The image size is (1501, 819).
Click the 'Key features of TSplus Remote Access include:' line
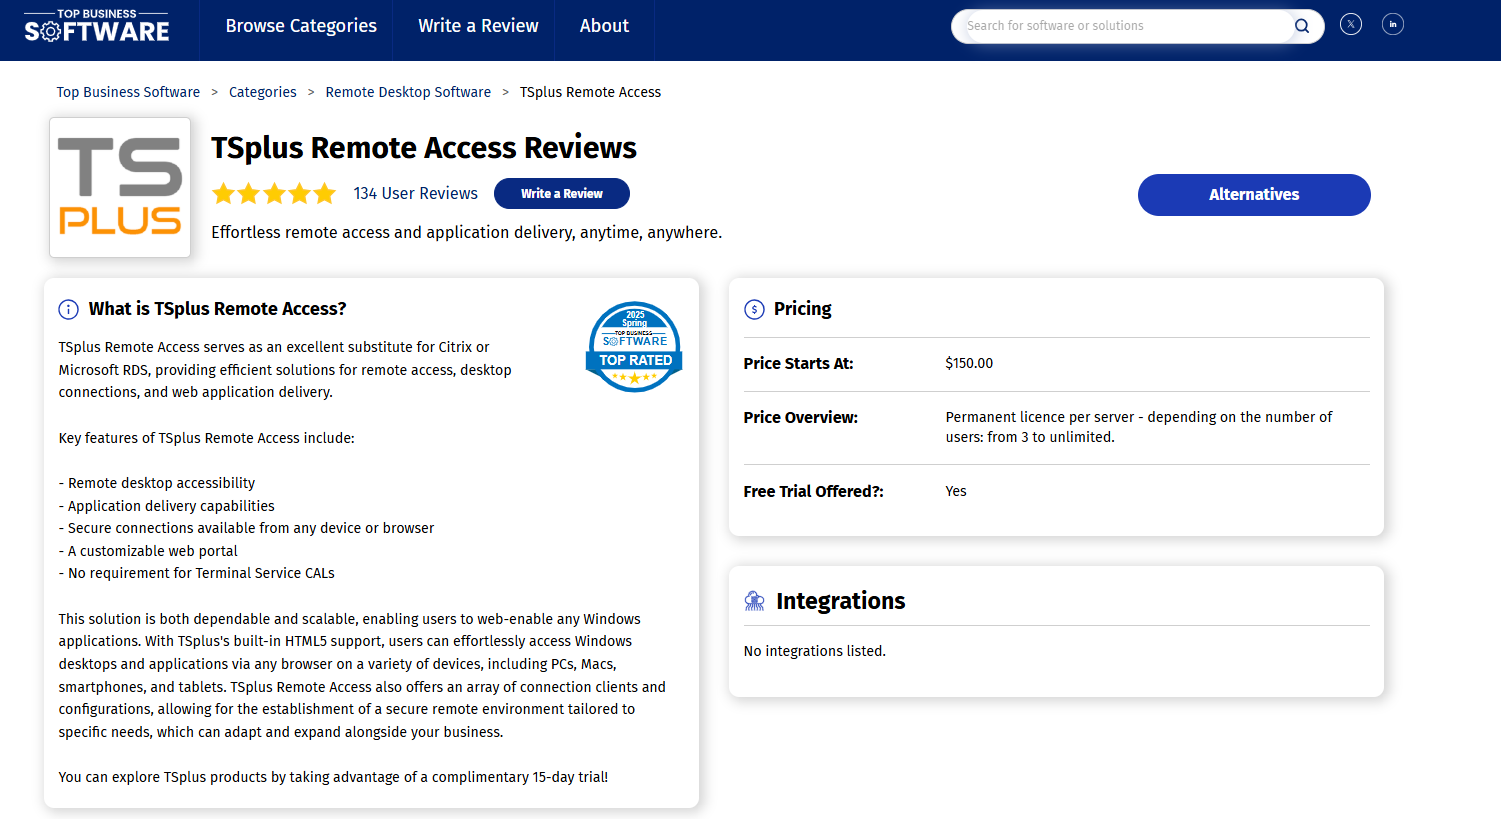(206, 438)
